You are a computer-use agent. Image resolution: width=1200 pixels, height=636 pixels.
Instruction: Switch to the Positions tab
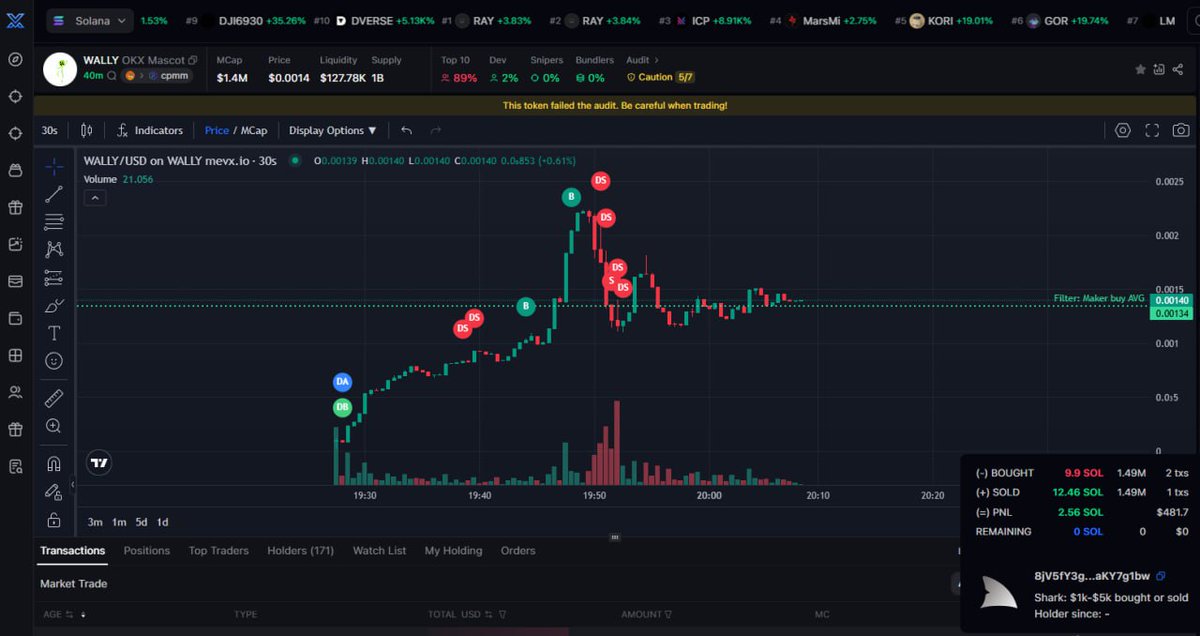click(x=146, y=550)
